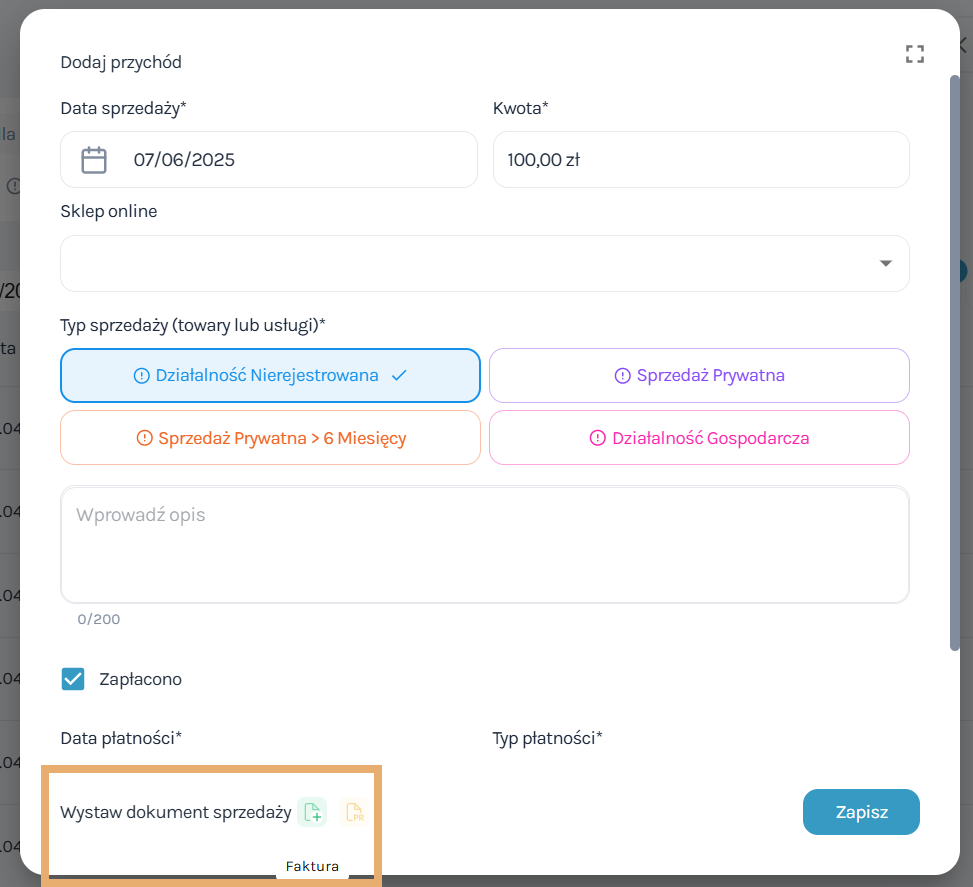Focus the Wprowadź opis description box
This screenshot has height=887, width=973.
[x=485, y=544]
